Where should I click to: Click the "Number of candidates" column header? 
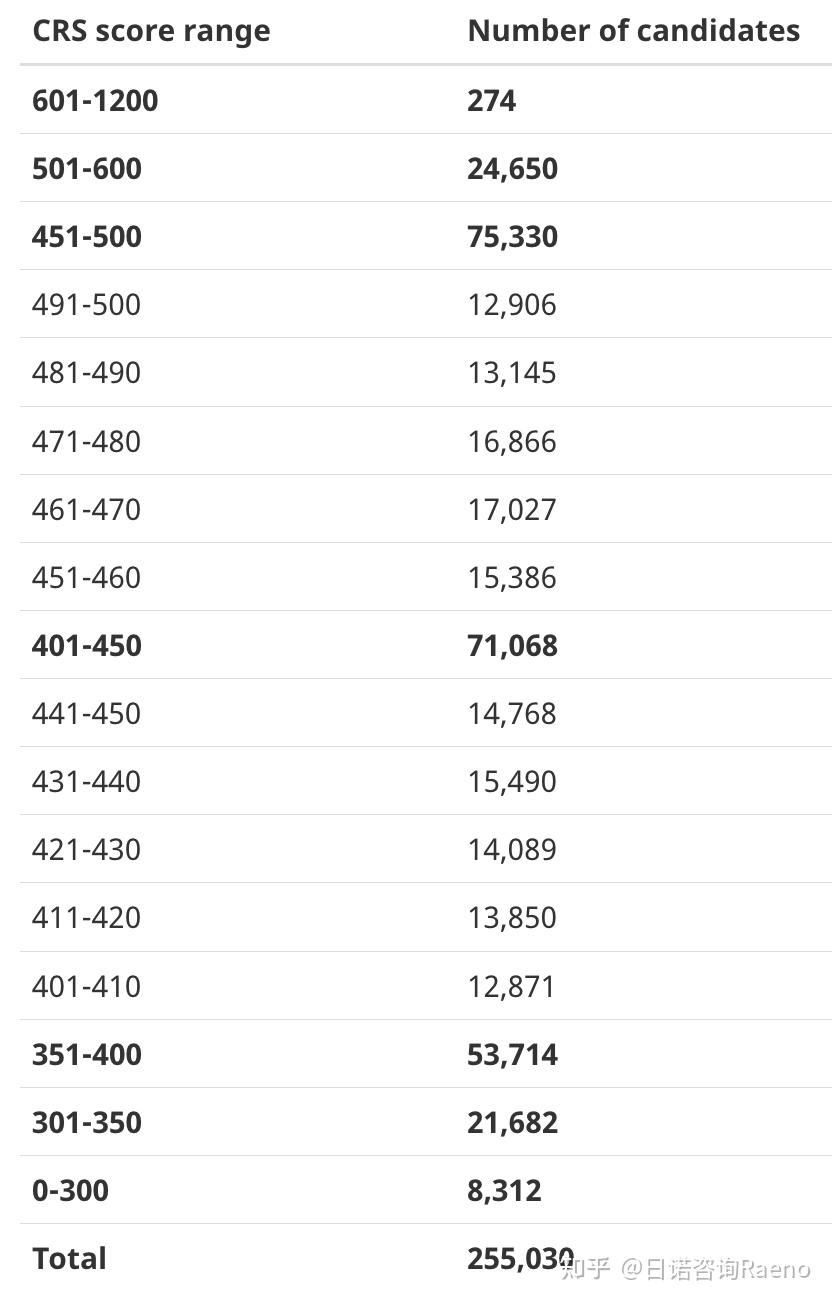point(633,31)
